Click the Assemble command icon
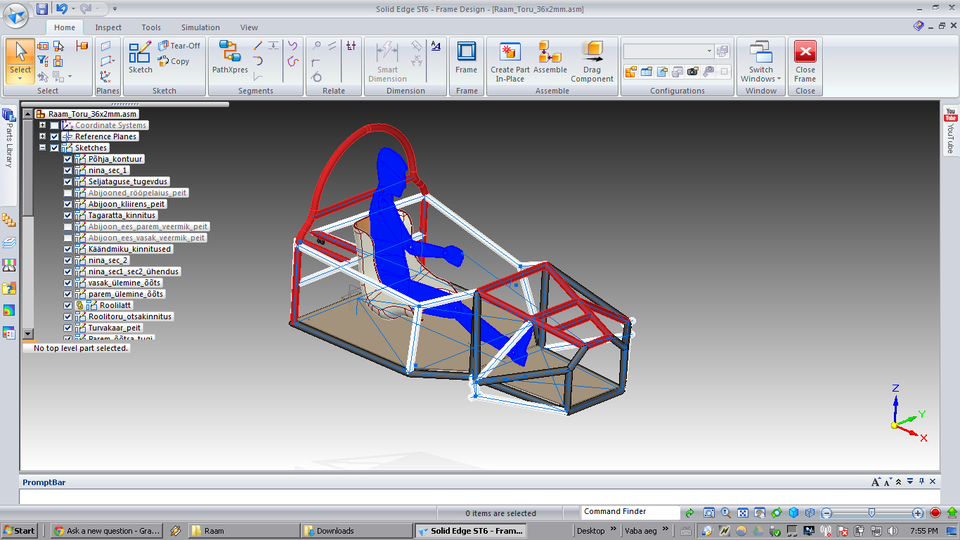Image resolution: width=960 pixels, height=540 pixels. coord(550,58)
